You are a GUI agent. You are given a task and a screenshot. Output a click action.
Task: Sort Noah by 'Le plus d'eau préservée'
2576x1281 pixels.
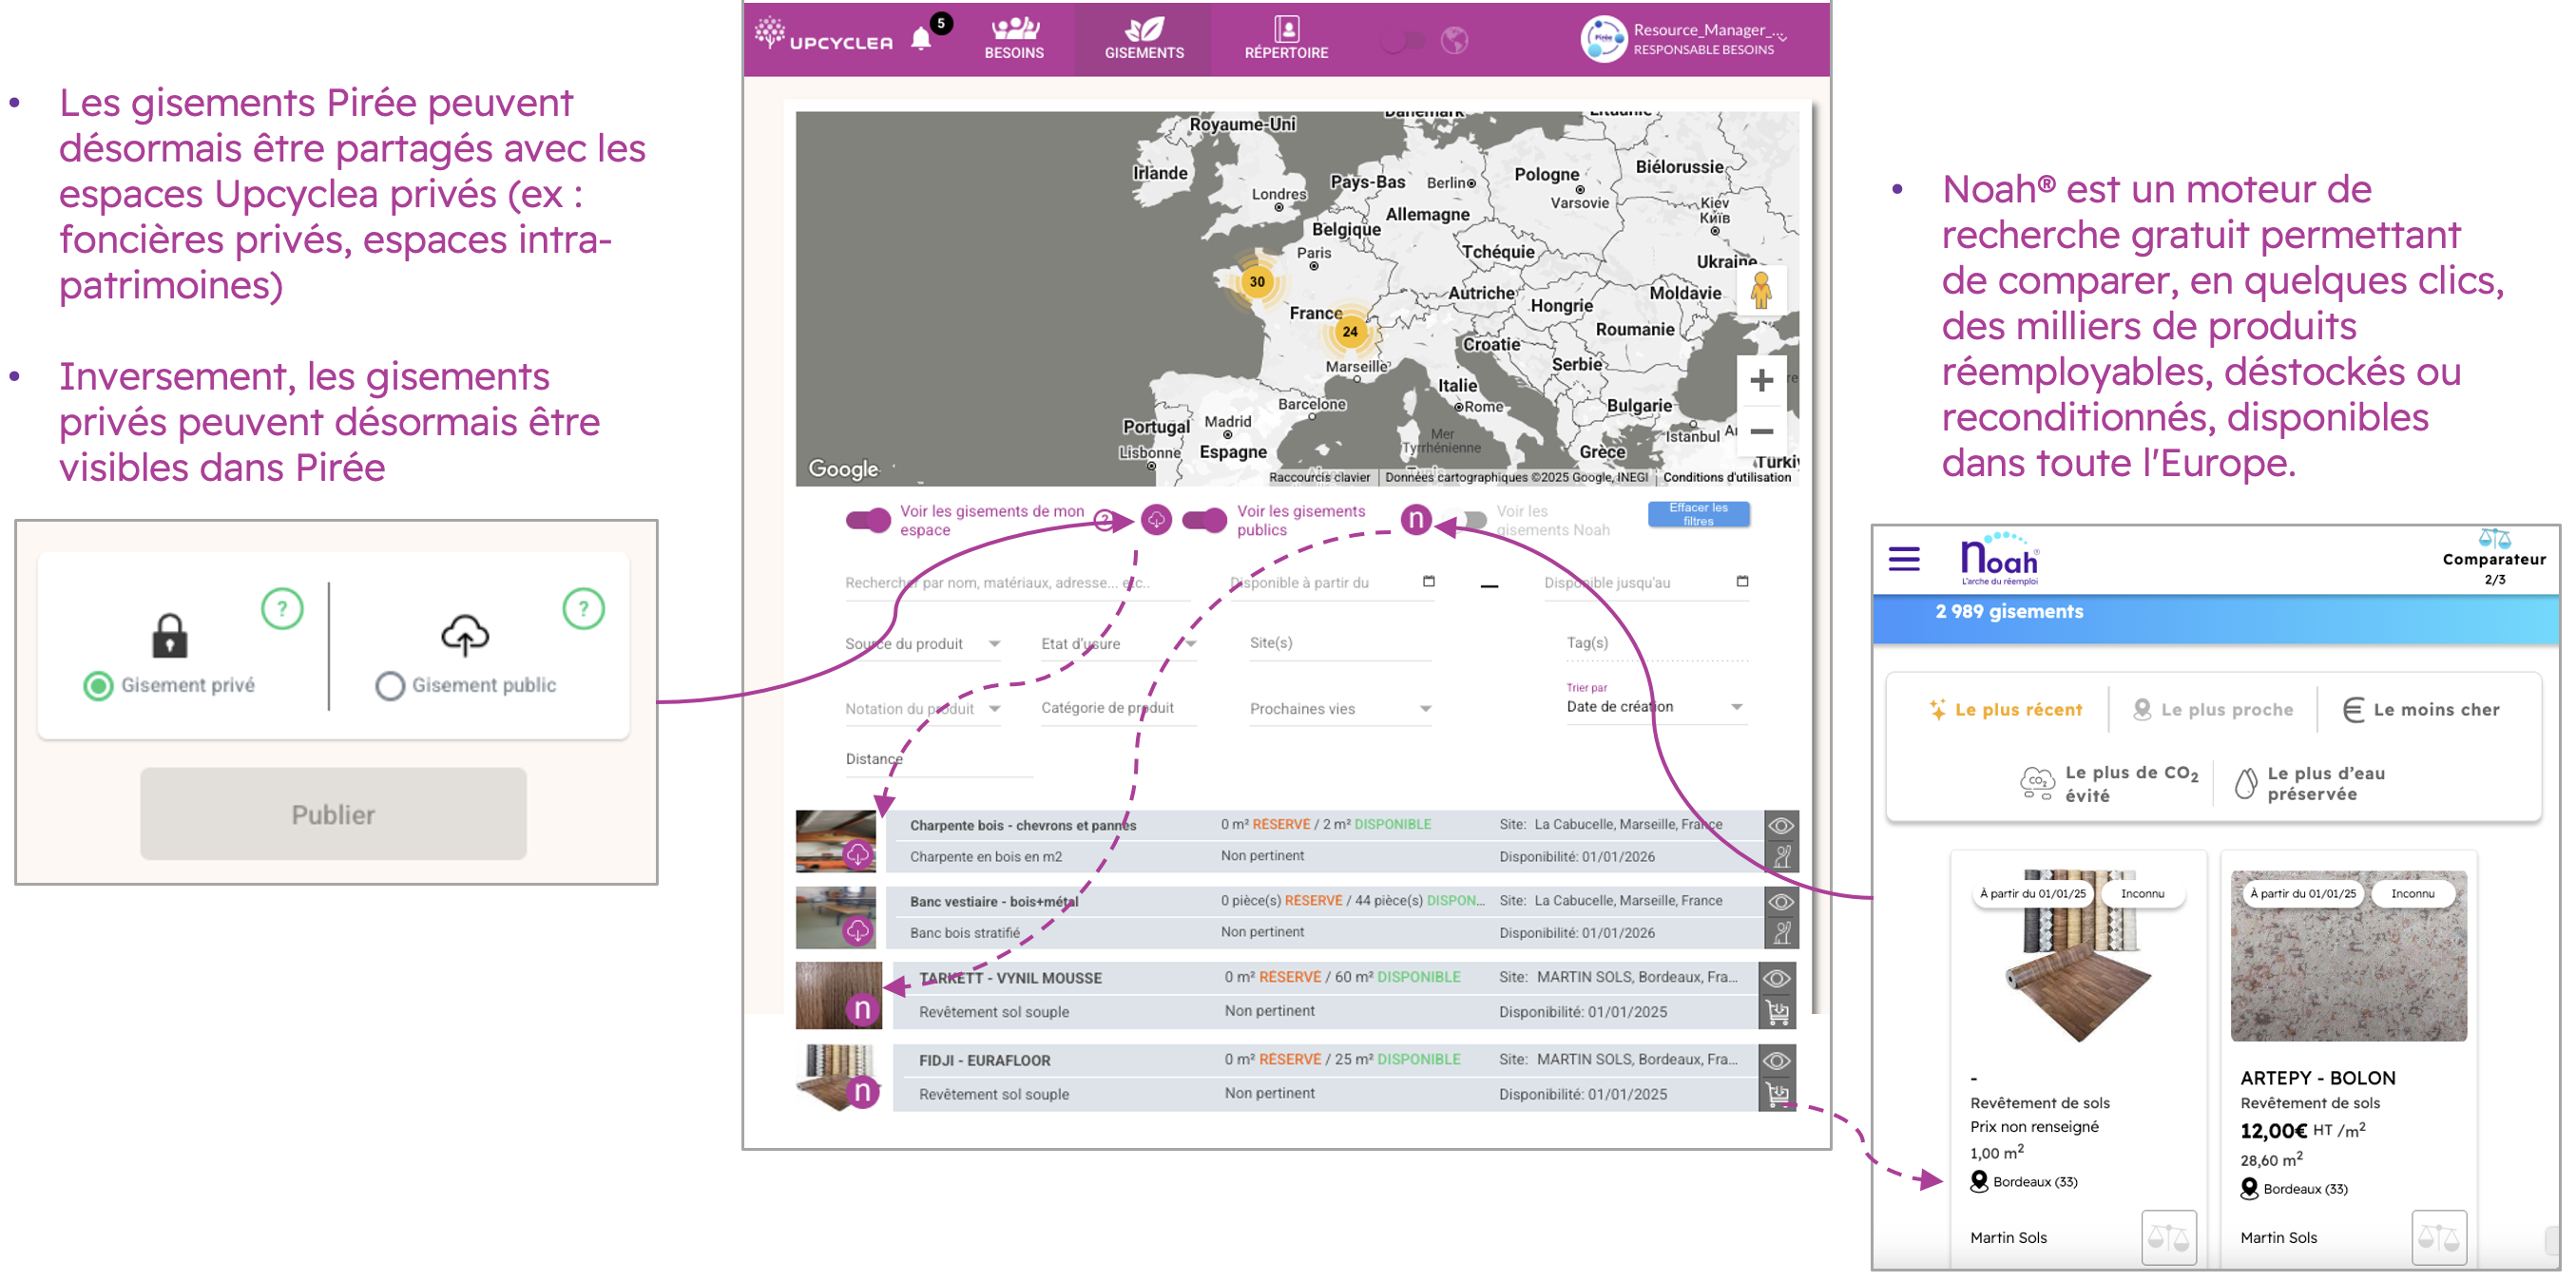[x=2310, y=784]
